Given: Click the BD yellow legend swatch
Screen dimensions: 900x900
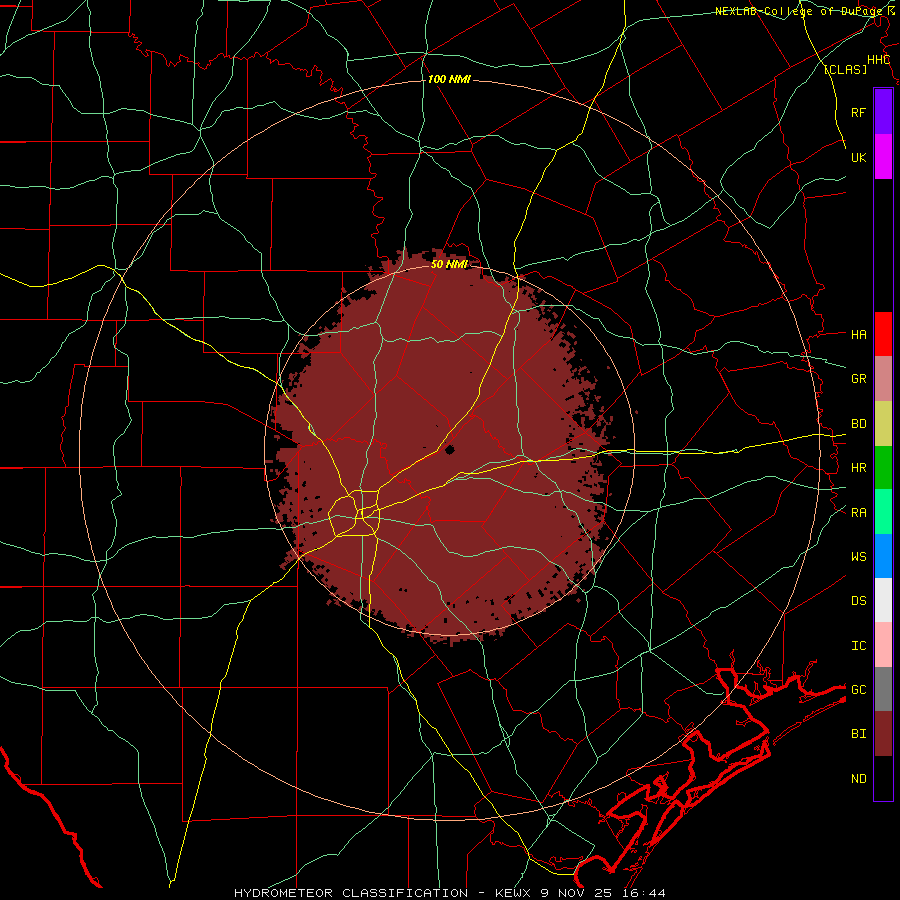Looking at the screenshot, I should tap(883, 424).
